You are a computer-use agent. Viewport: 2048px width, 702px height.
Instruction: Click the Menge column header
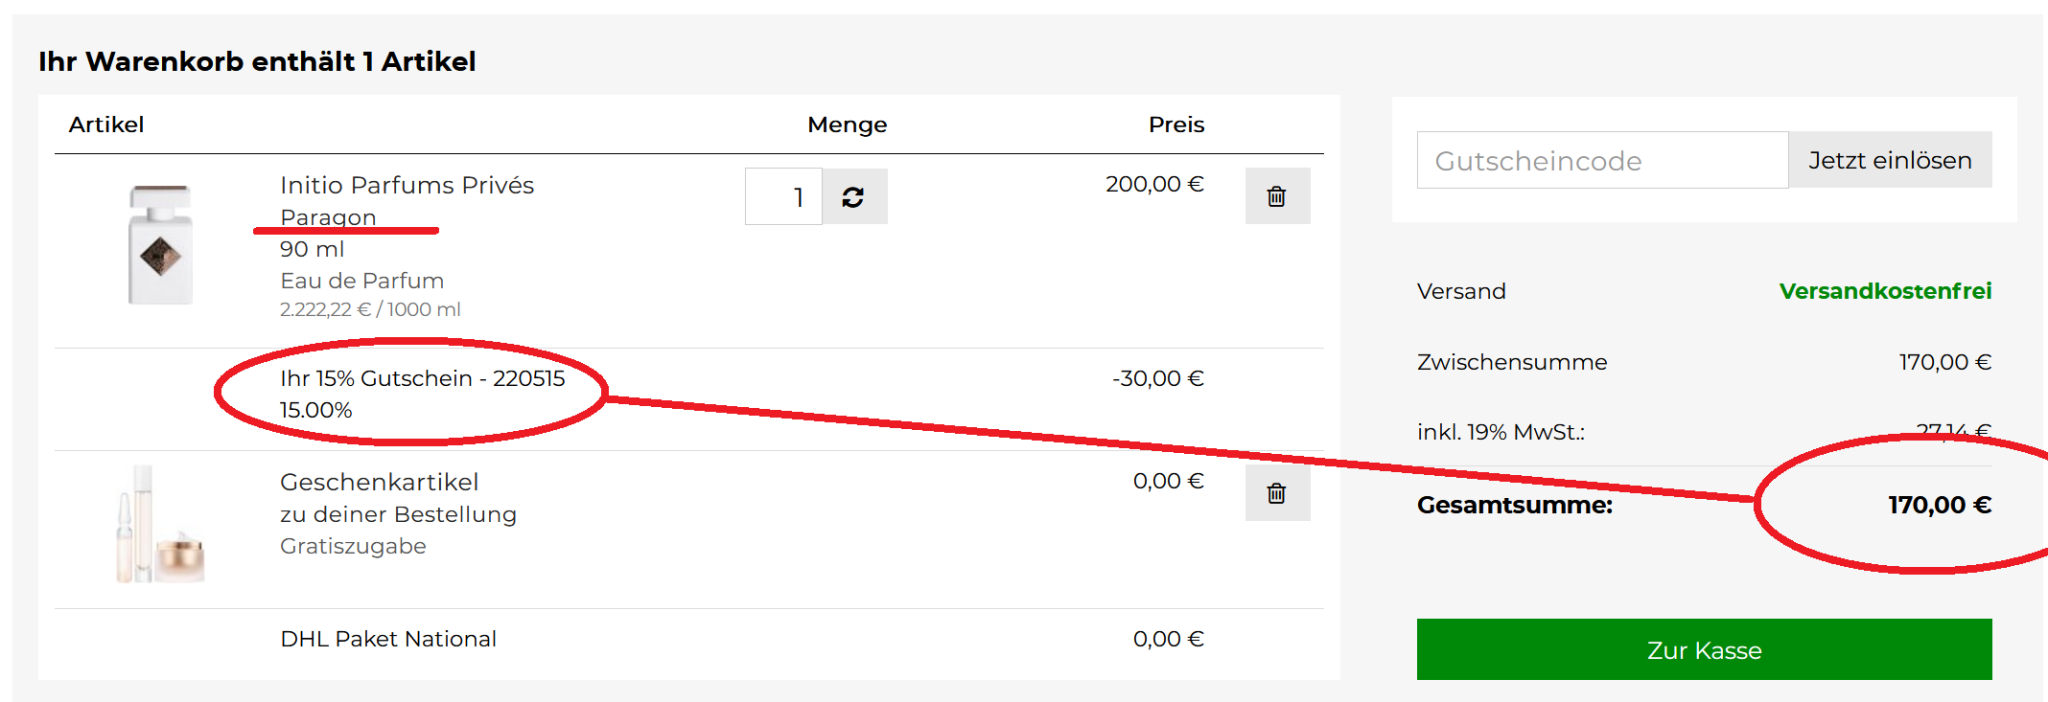846,125
